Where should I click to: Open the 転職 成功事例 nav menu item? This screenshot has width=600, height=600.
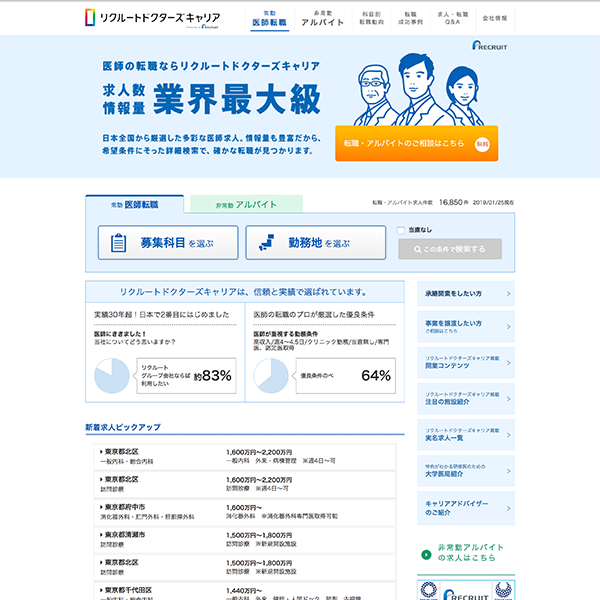click(x=410, y=18)
